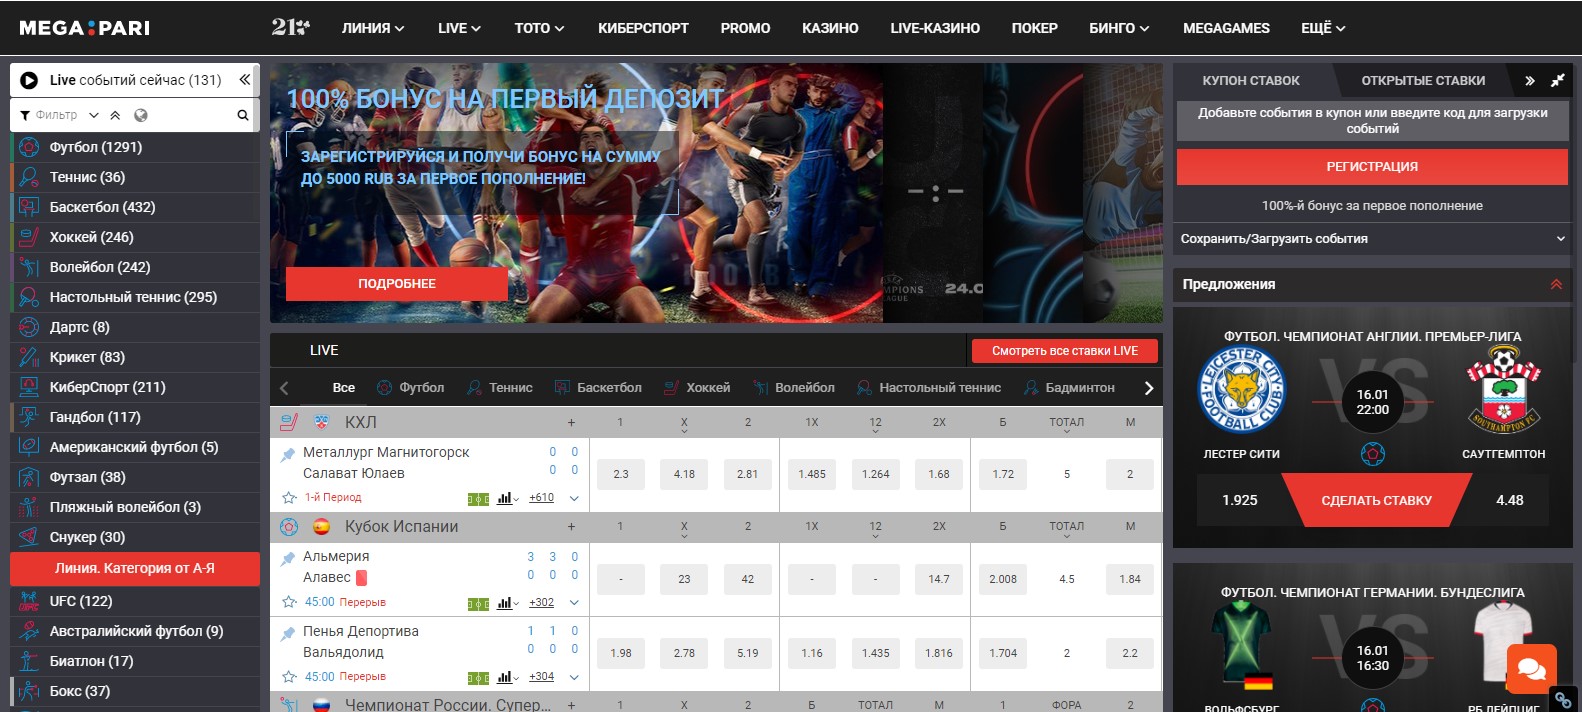
Task: Switch to Купон ставок tab
Action: (x=1251, y=80)
